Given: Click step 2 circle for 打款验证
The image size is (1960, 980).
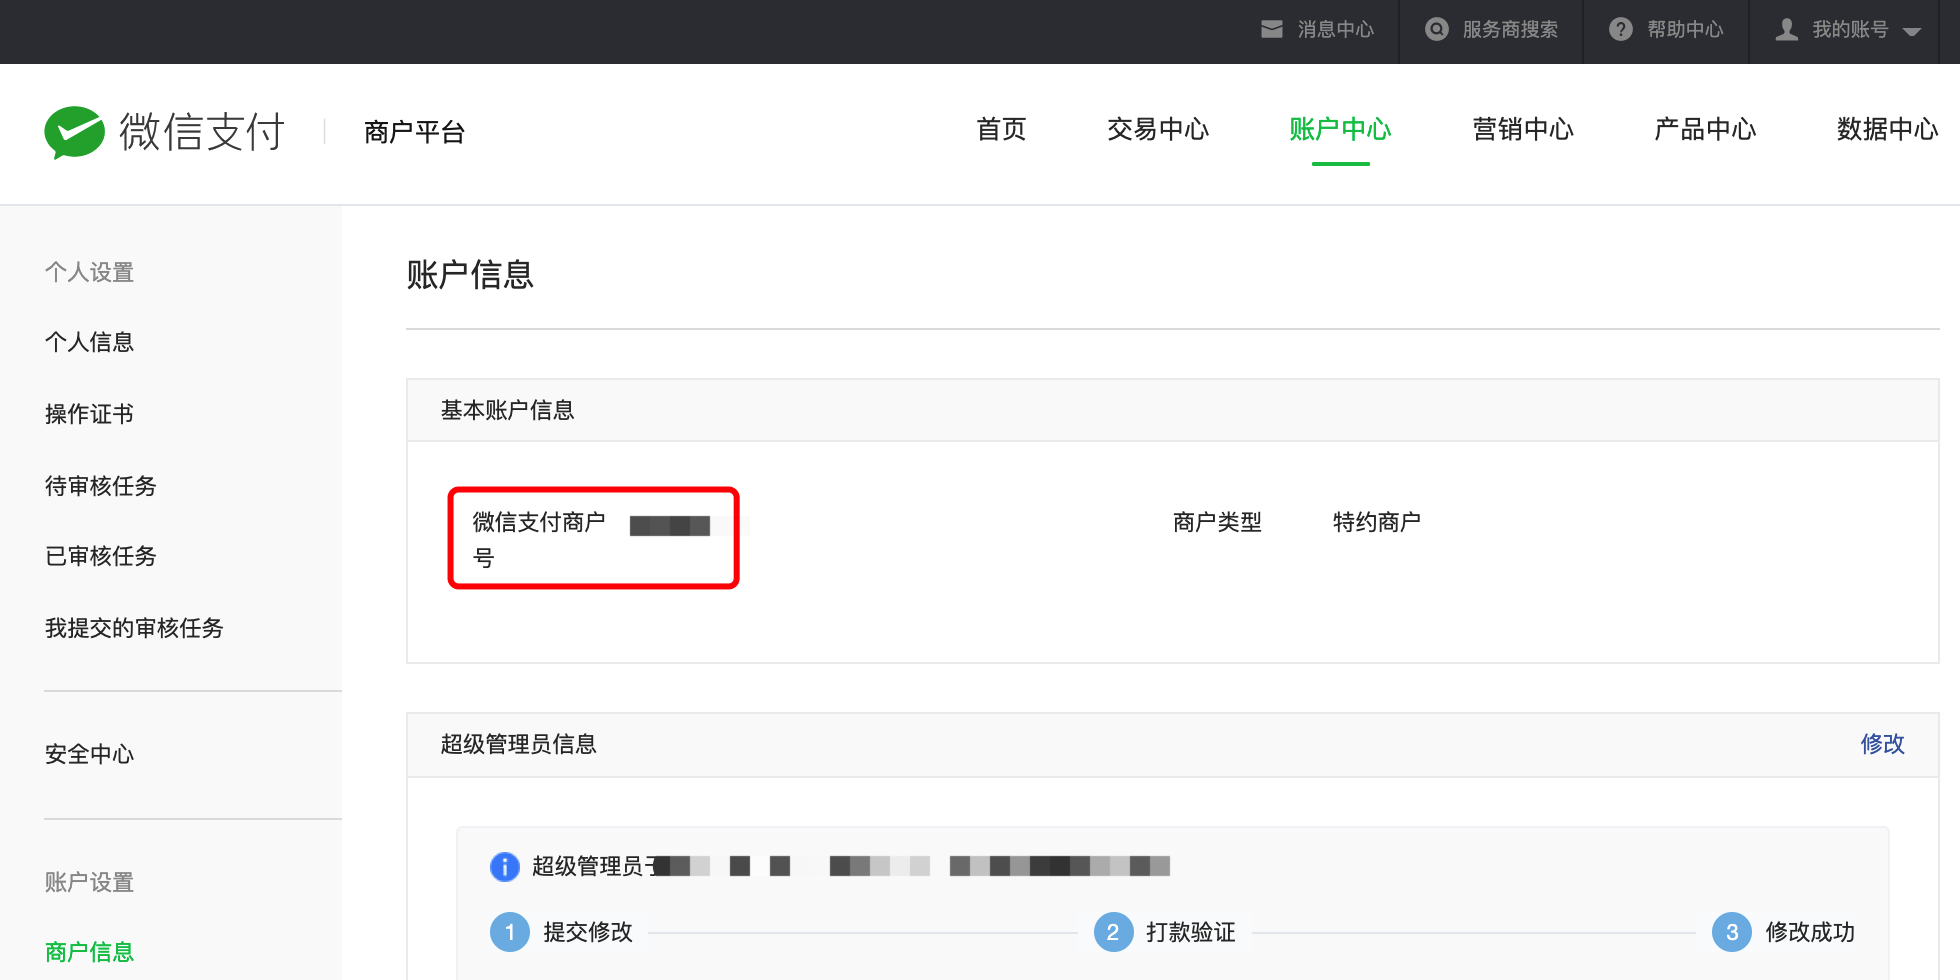Looking at the screenshot, I should tap(1113, 932).
